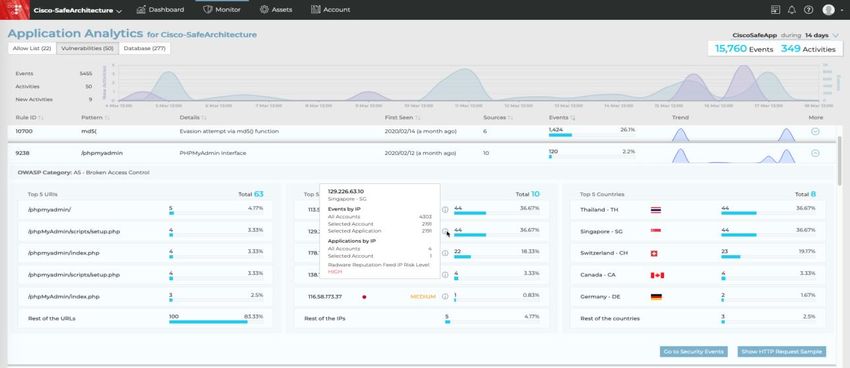This screenshot has height=368, width=850.
Task: Open the help question mark icon
Action: [x=808, y=10]
